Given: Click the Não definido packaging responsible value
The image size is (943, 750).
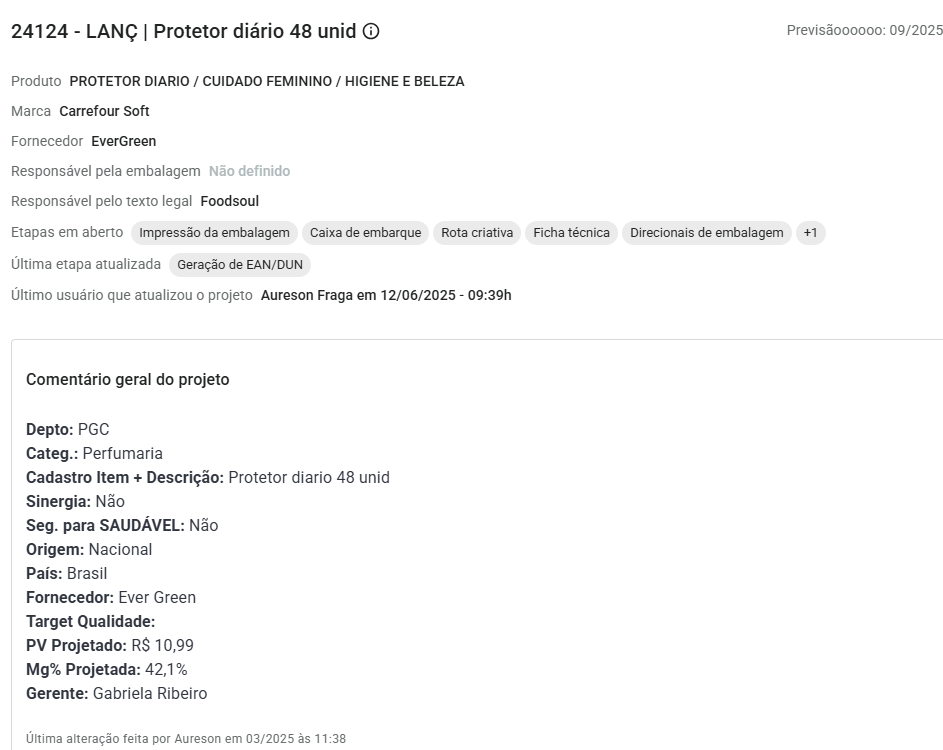Looking at the screenshot, I should pyautogui.click(x=249, y=171).
